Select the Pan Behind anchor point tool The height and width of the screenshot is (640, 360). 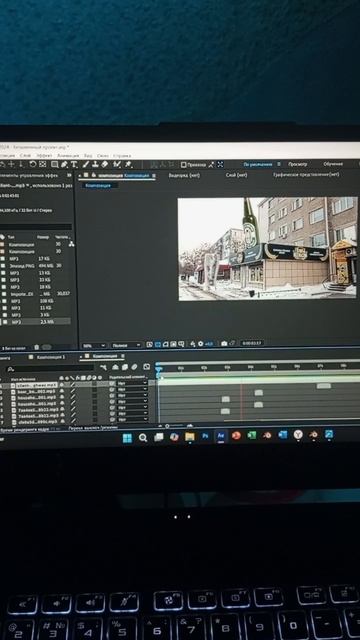click(x=42, y=164)
